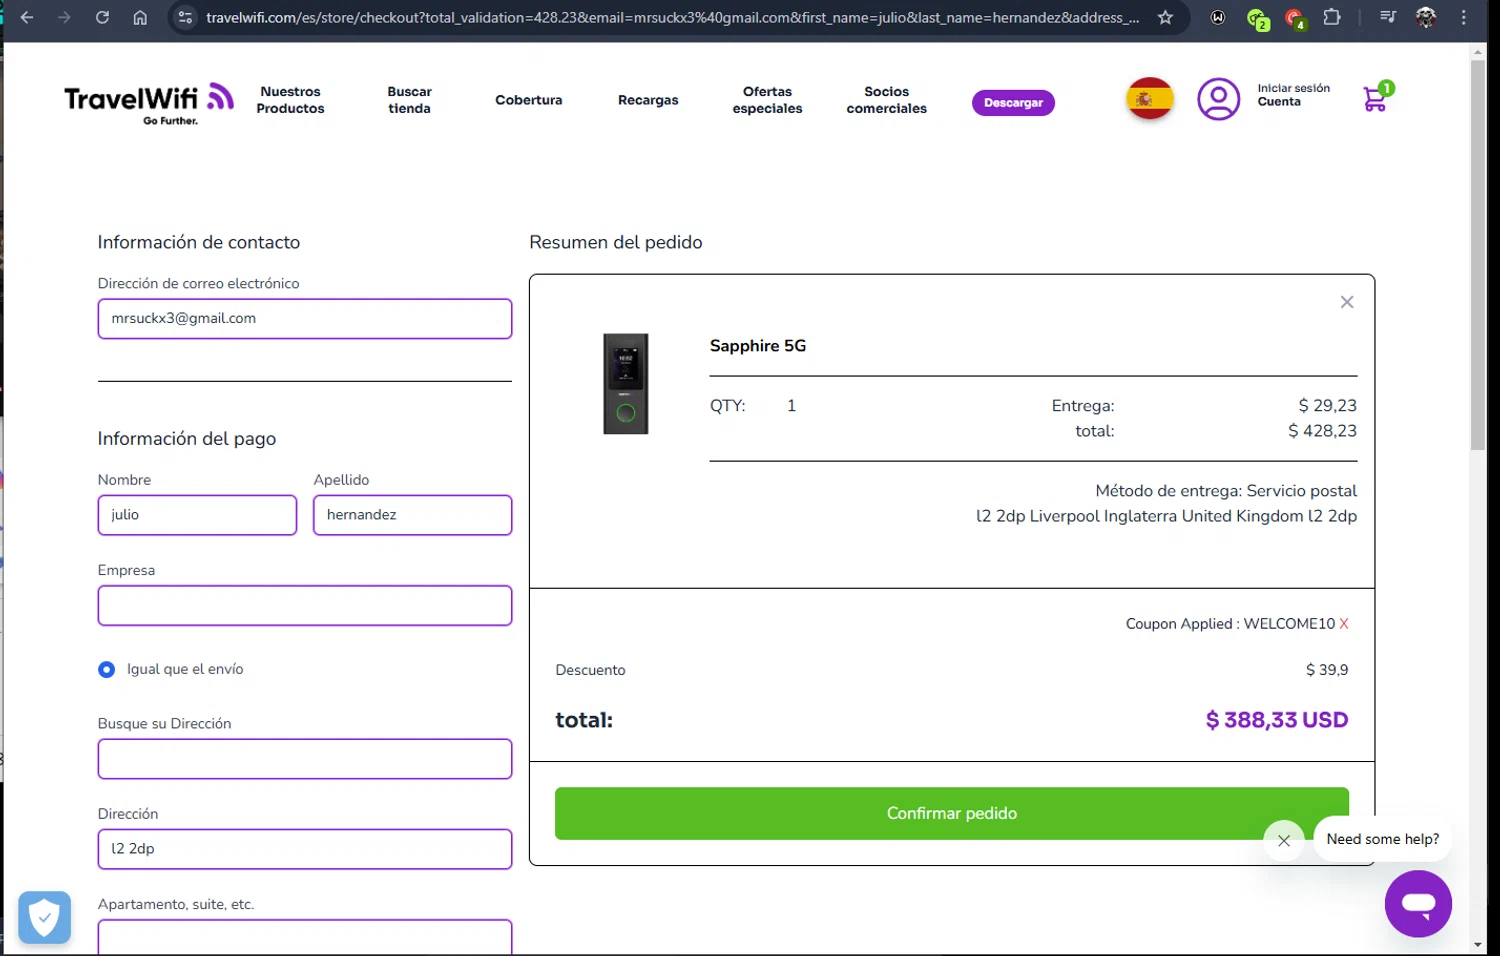Remove Sapphire 5G item with X icon
Image resolution: width=1500 pixels, height=956 pixels.
pyautogui.click(x=1347, y=302)
